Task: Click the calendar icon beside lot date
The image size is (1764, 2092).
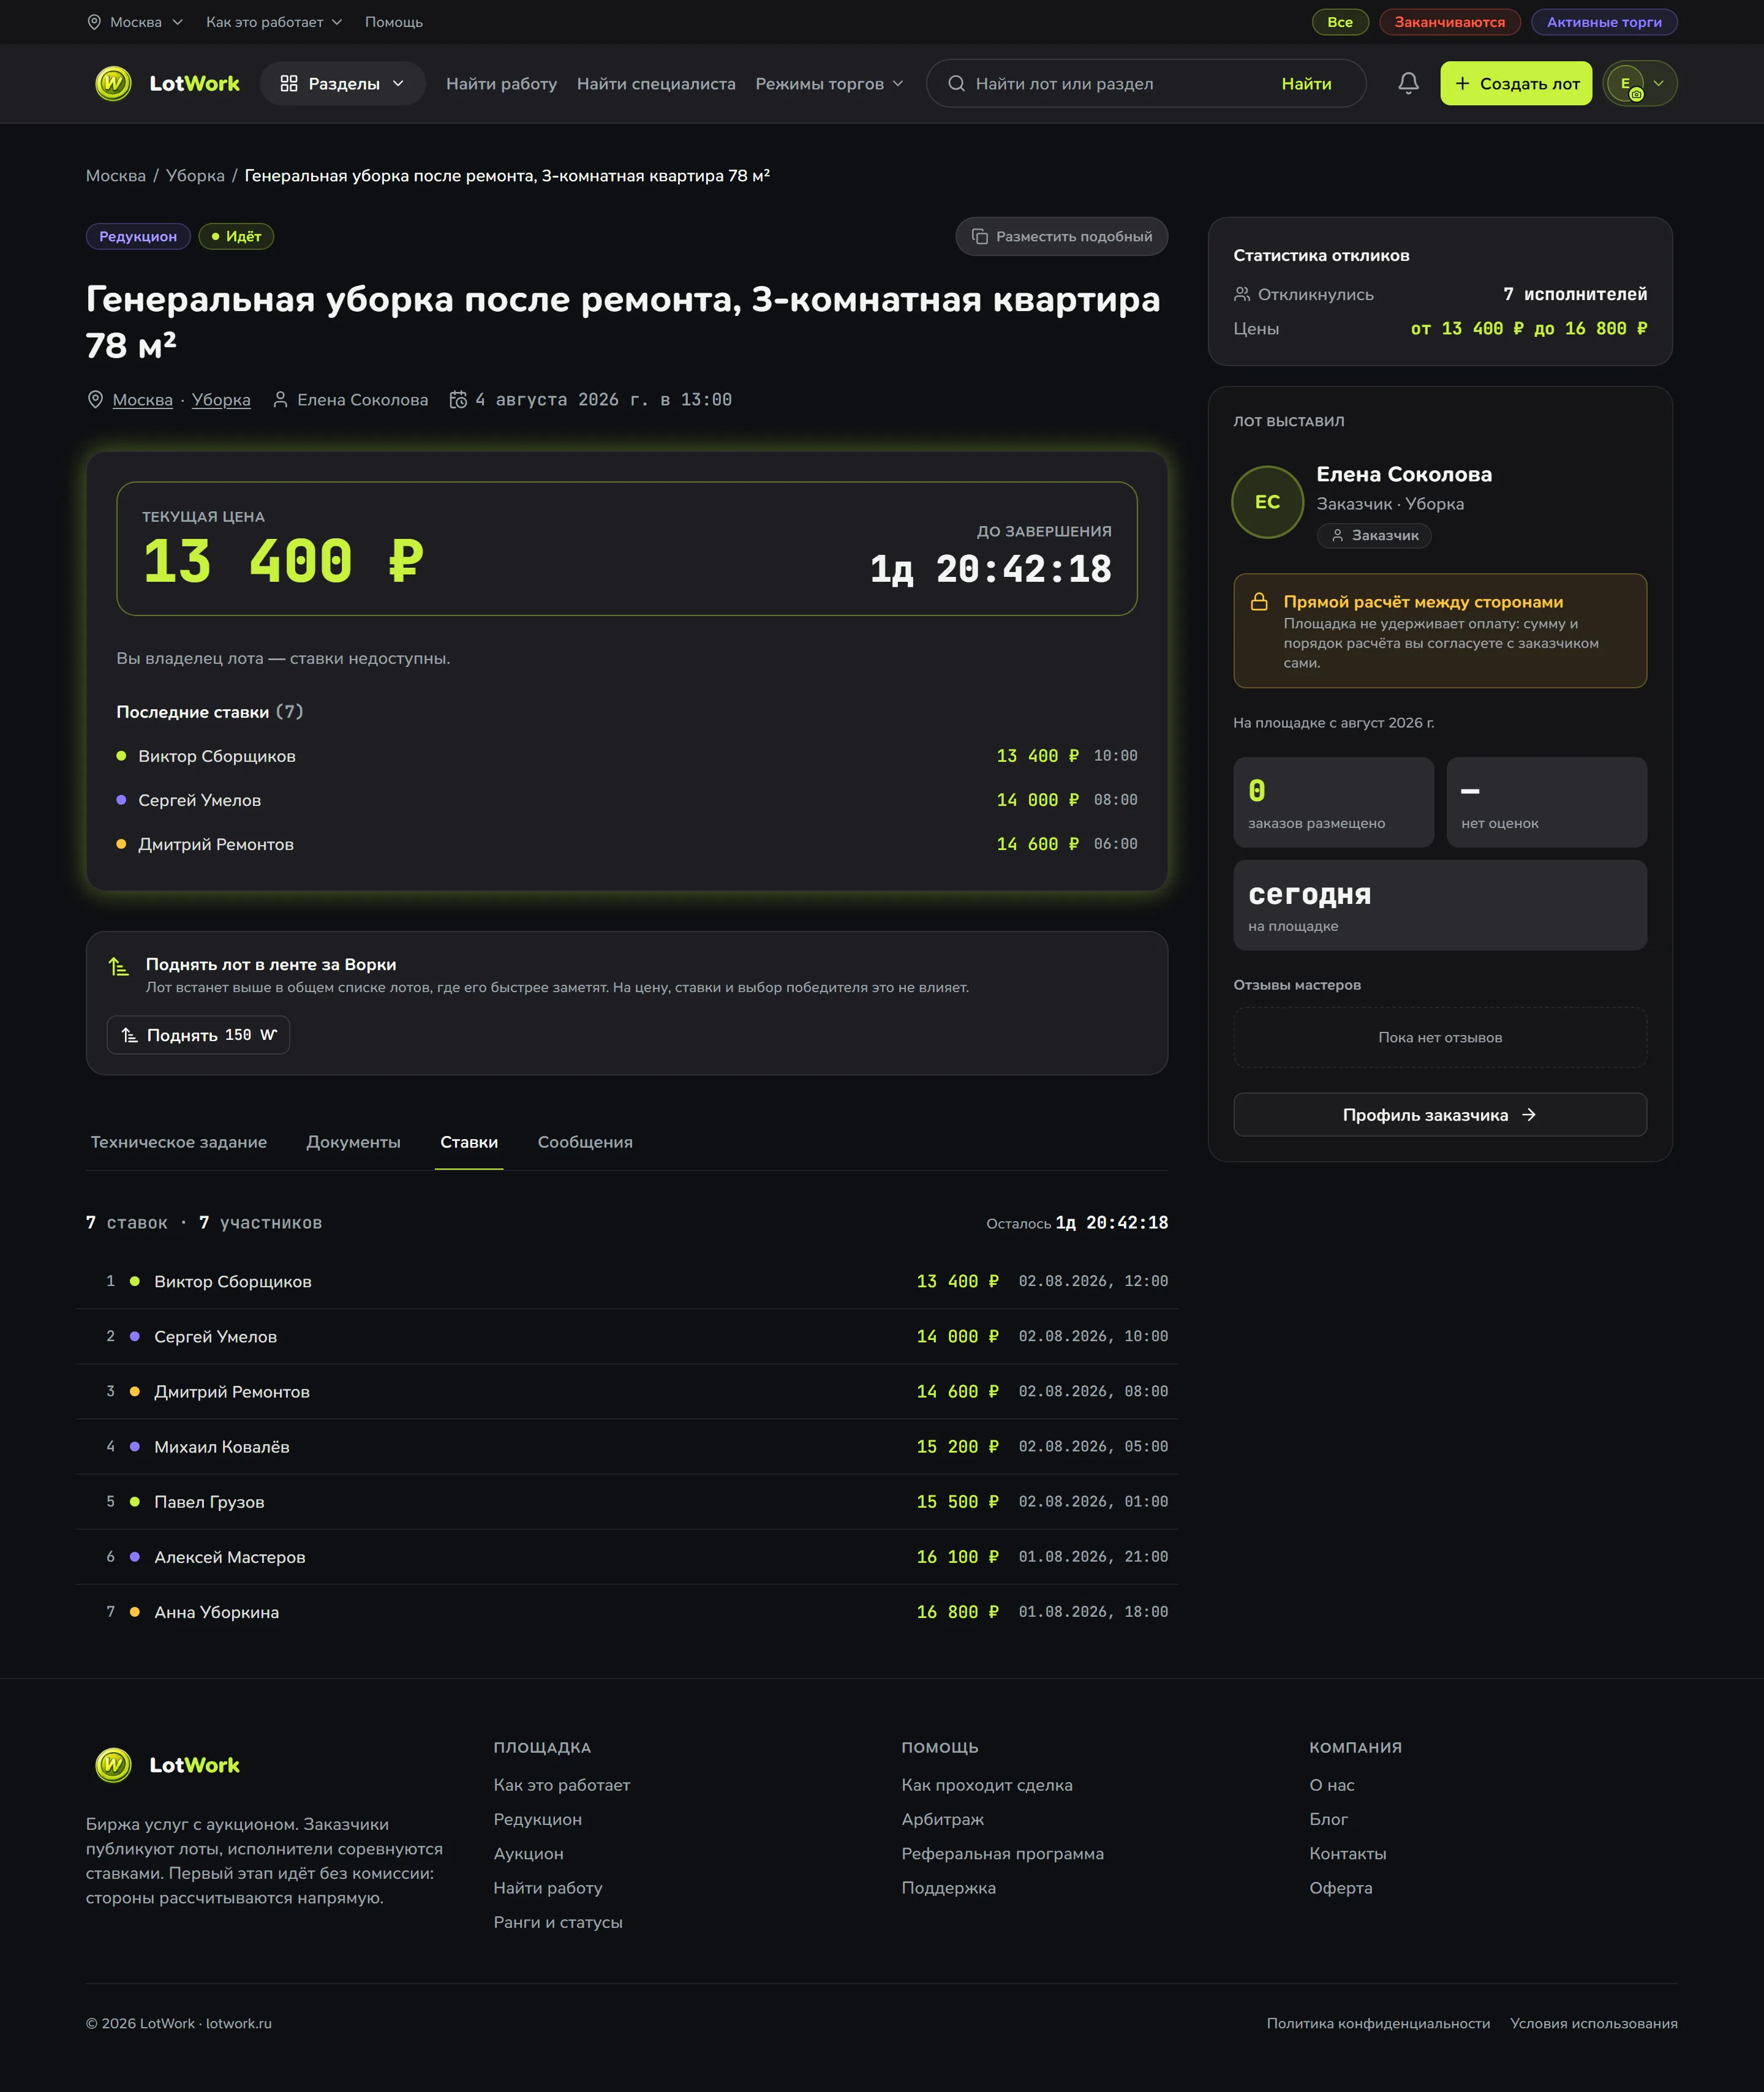Action: click(x=458, y=400)
